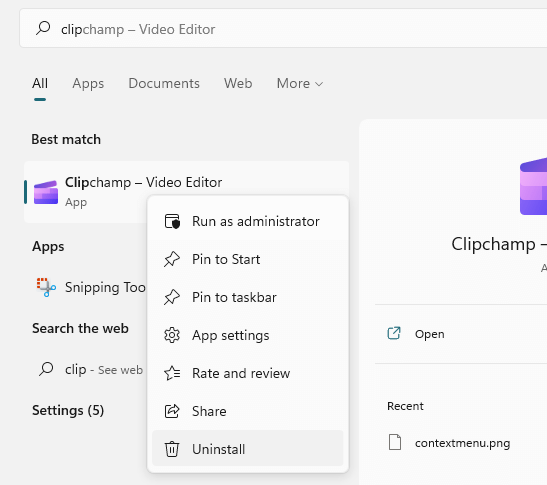
Task: Click the Clipchamp app icon in Best match
Action: coord(46,192)
